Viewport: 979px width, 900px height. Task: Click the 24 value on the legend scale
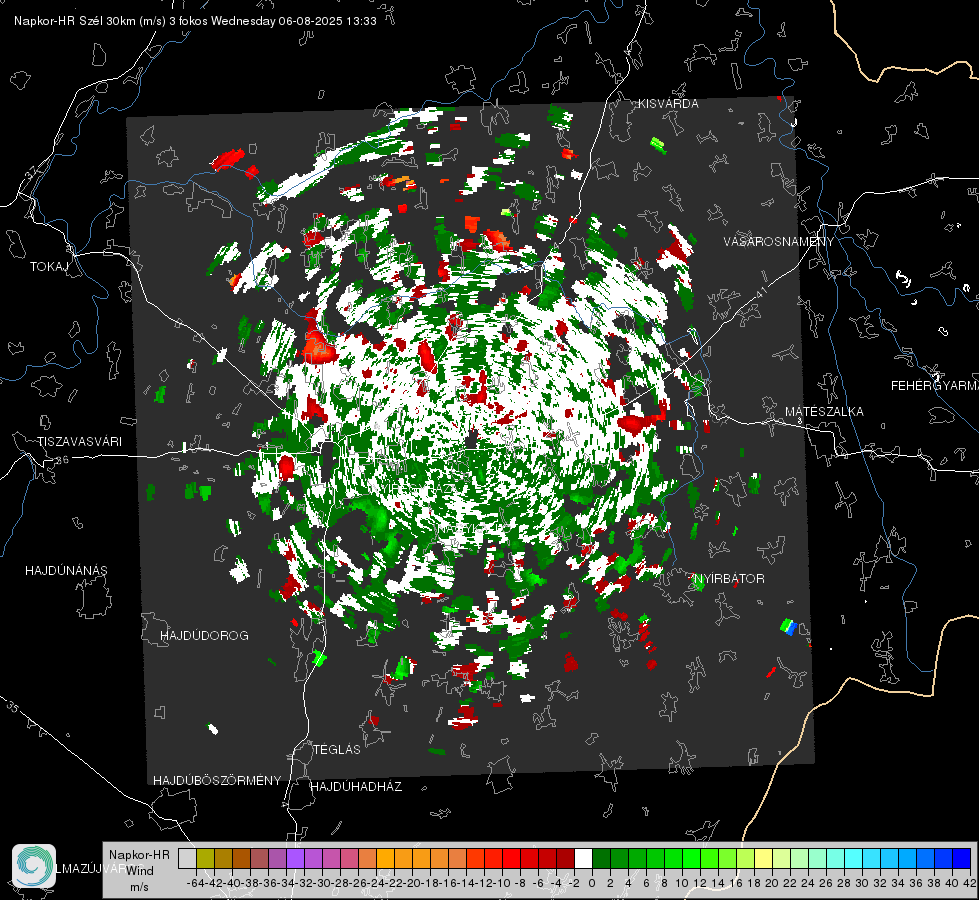pos(808,883)
